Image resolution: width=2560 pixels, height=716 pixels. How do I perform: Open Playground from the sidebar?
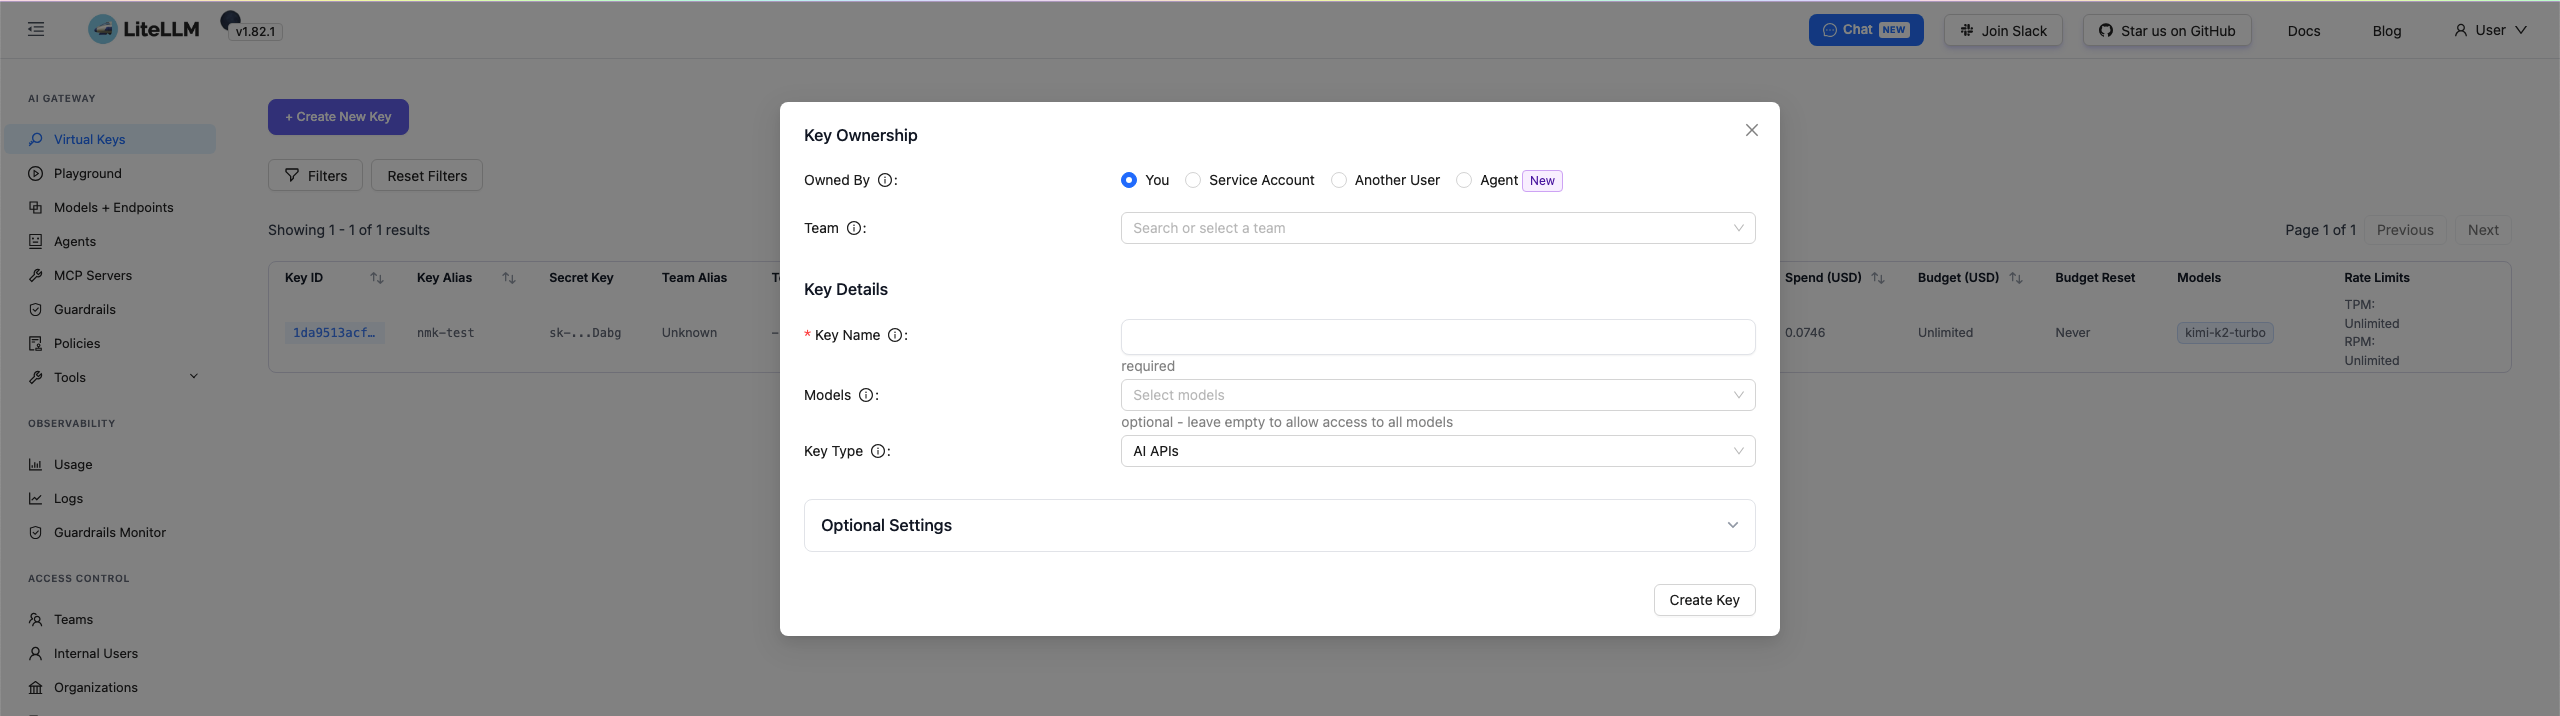pyautogui.click(x=87, y=173)
